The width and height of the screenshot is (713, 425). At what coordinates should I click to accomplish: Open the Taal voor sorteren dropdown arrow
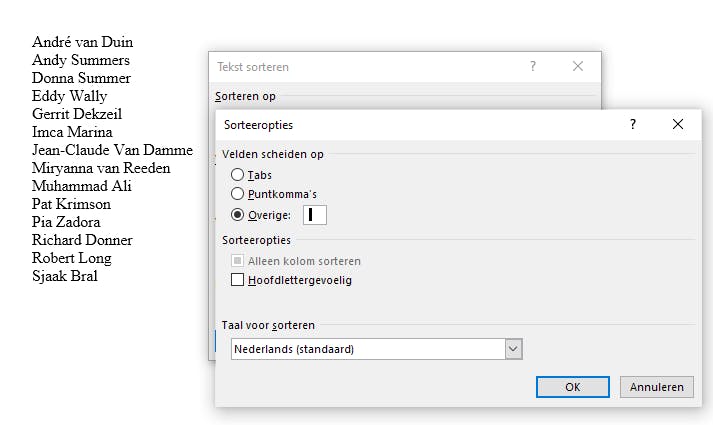coord(514,349)
